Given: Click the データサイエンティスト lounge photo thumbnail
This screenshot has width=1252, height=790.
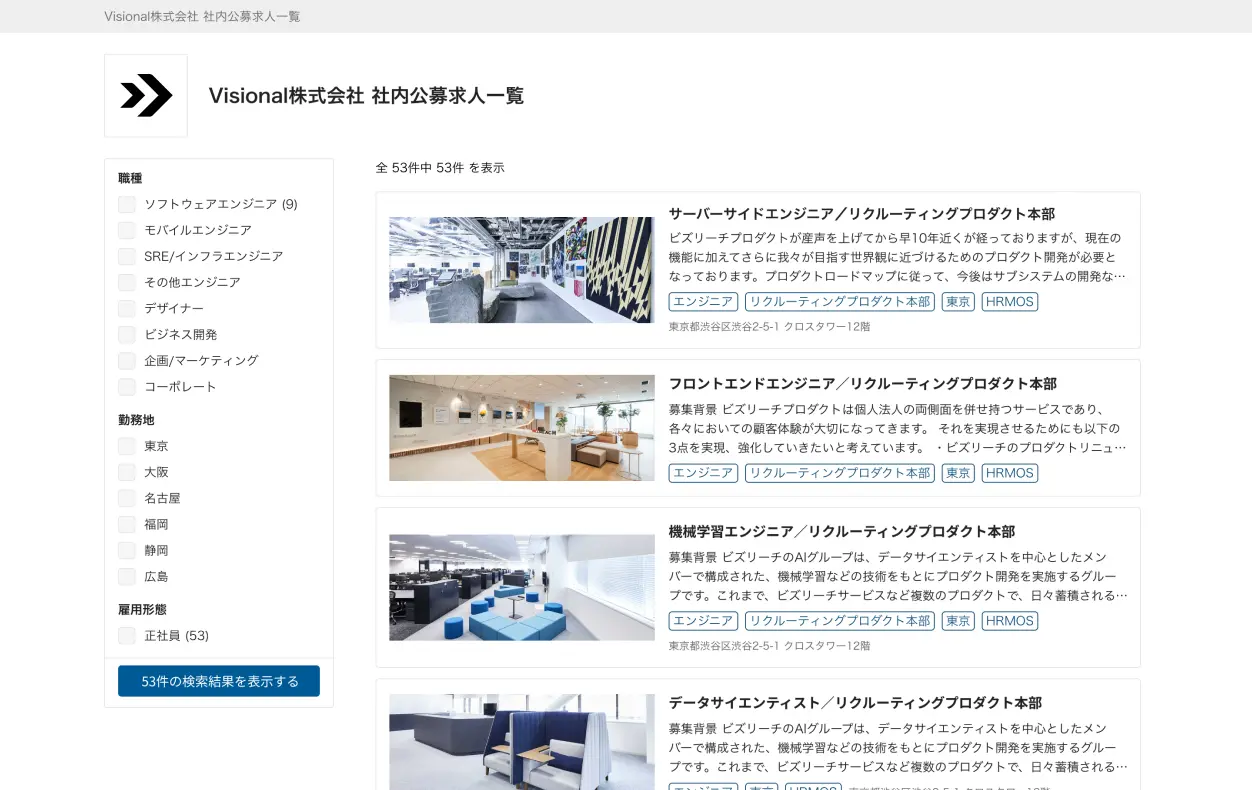Looking at the screenshot, I should pos(522,742).
